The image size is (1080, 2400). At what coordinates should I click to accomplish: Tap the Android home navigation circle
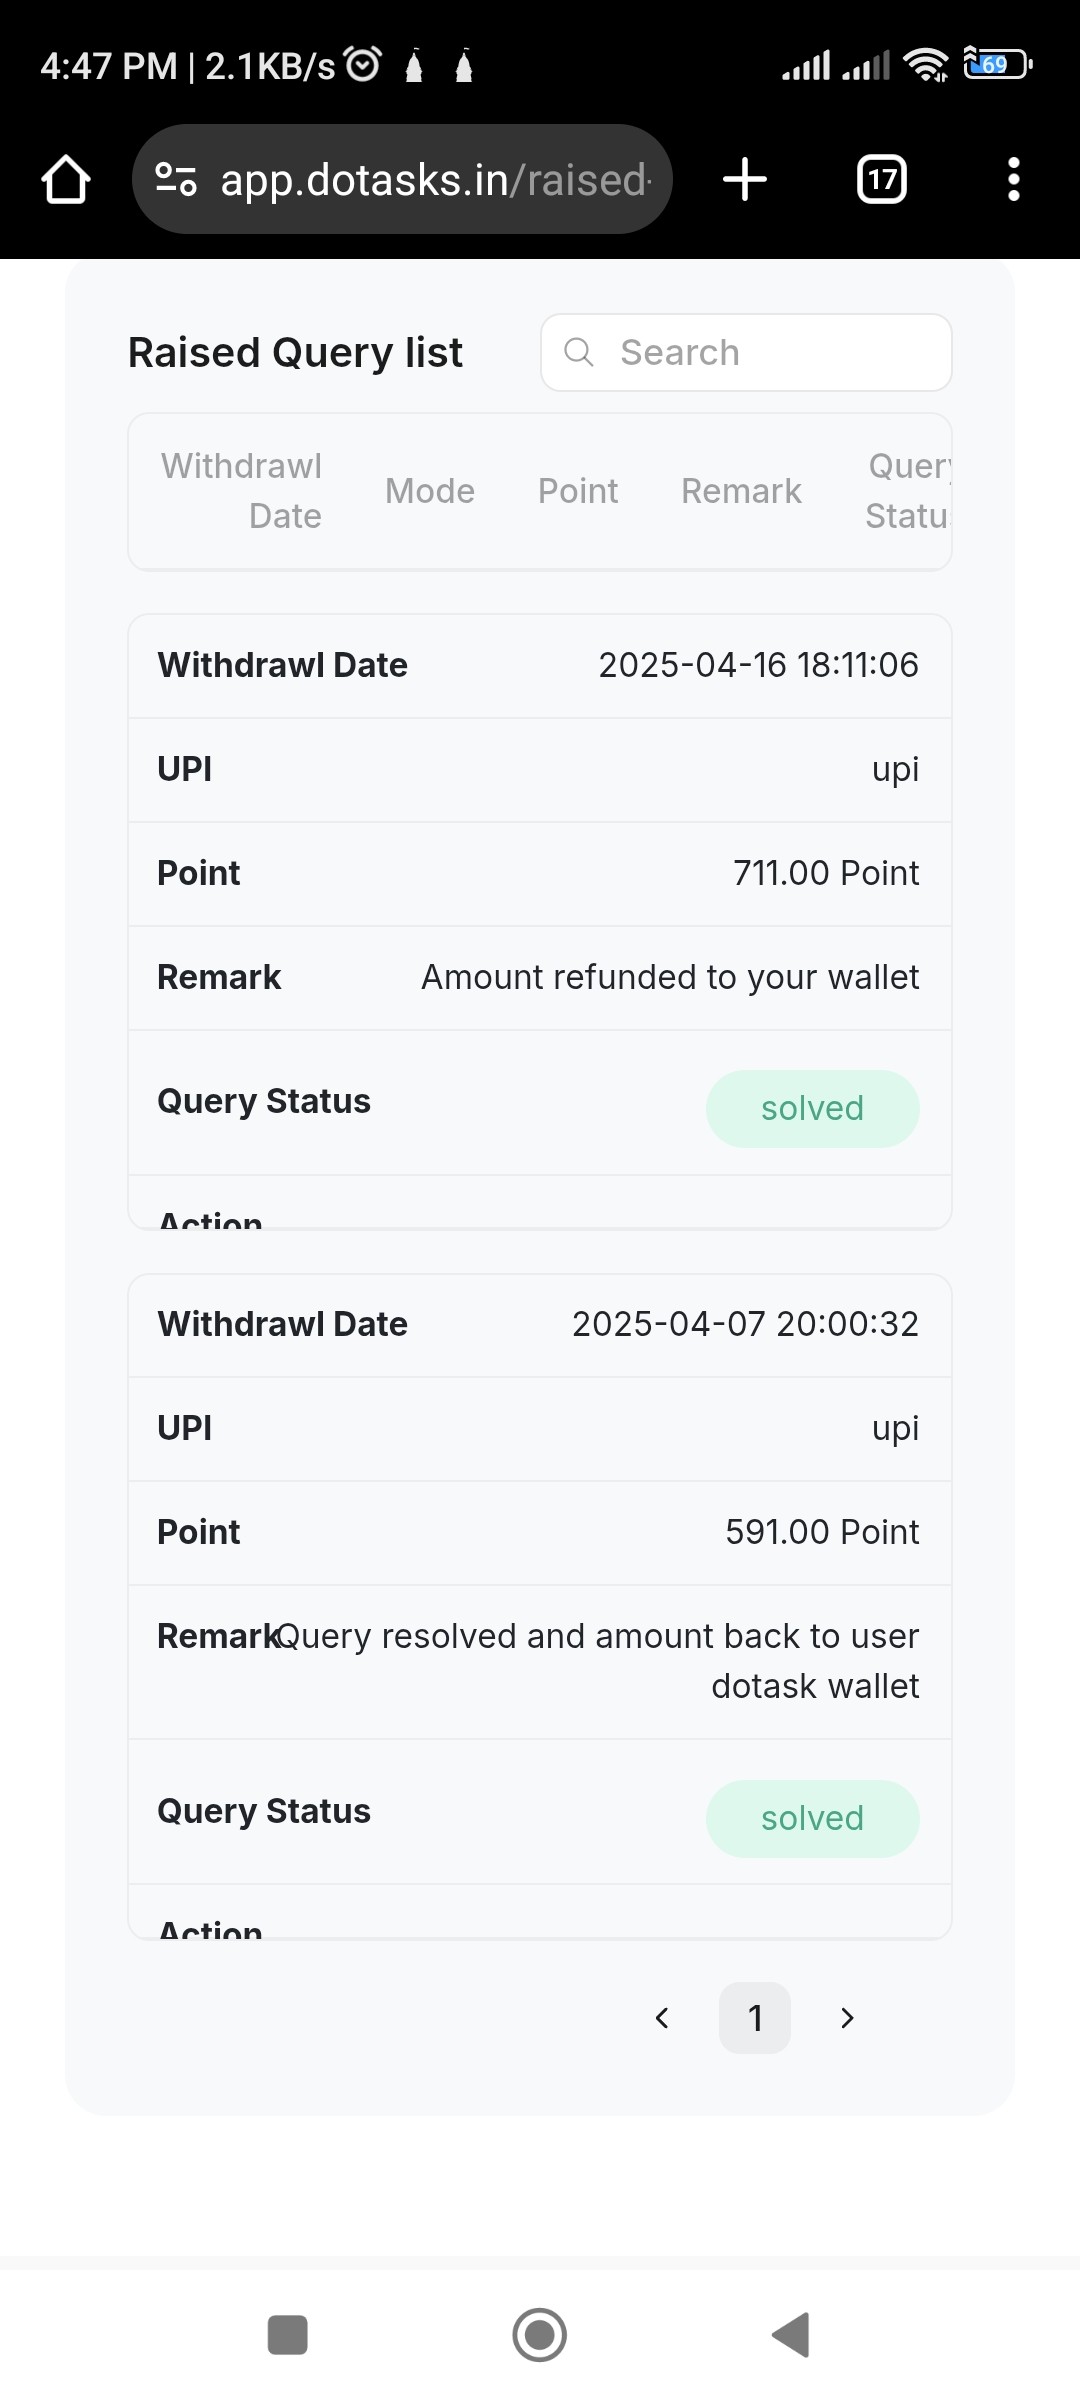tap(540, 2335)
